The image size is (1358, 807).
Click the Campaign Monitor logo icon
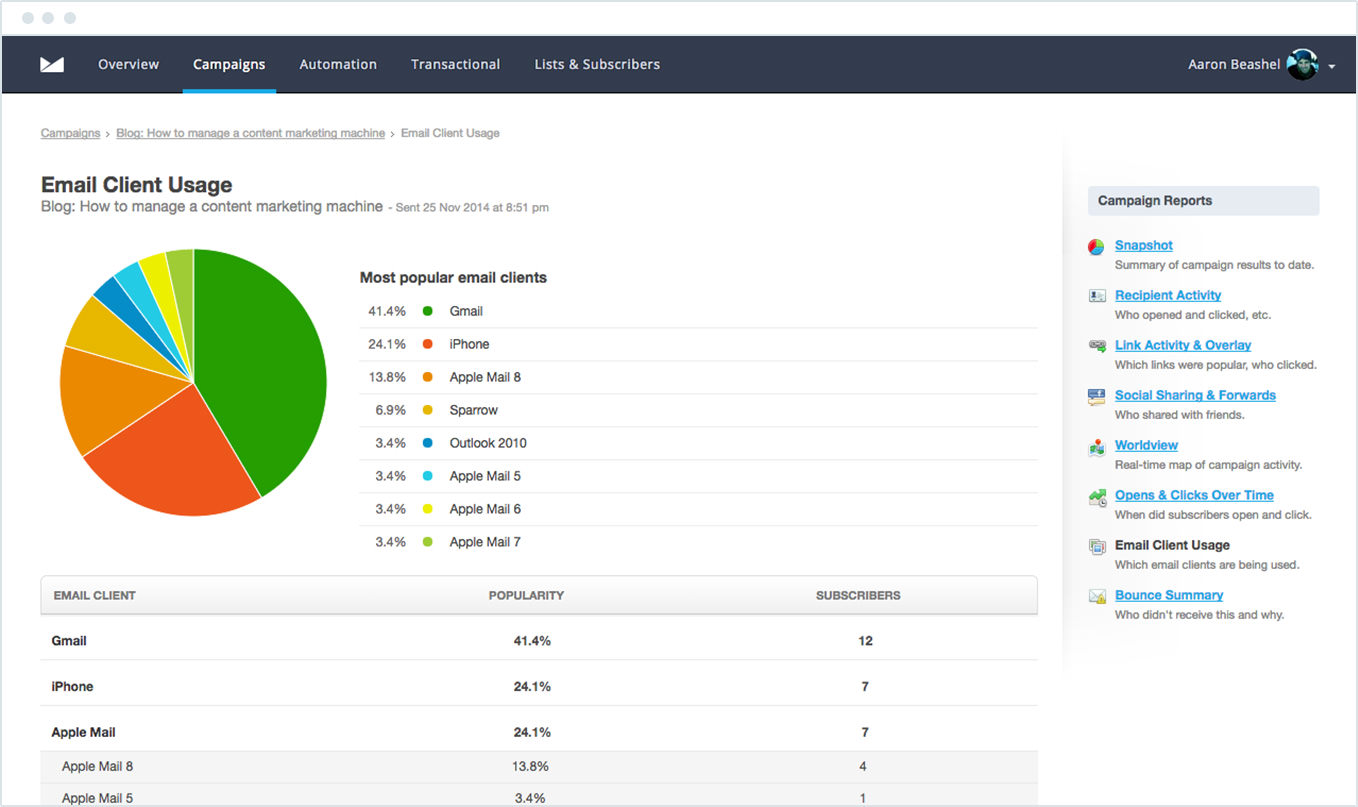[x=51, y=64]
